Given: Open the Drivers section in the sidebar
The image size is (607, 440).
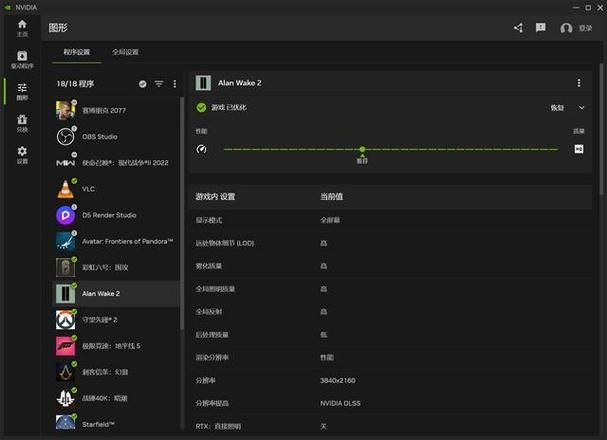Looking at the screenshot, I should pos(22,60).
